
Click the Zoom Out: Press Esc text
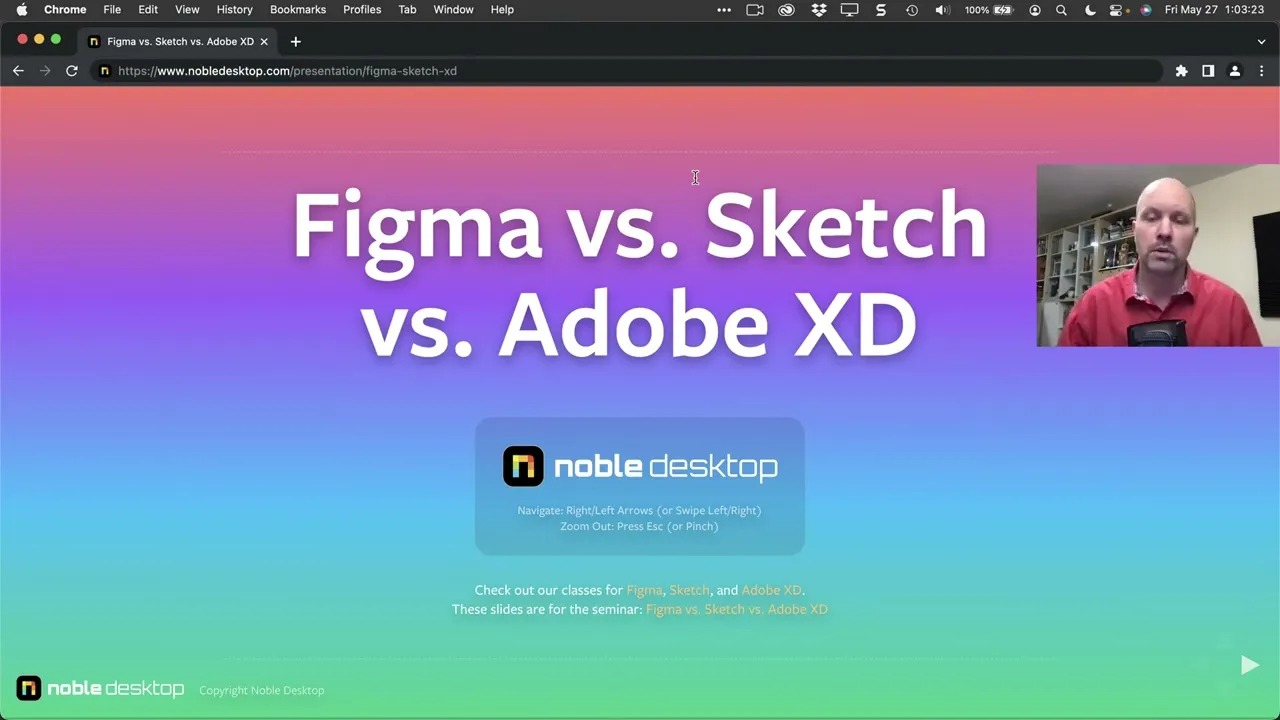pos(639,526)
